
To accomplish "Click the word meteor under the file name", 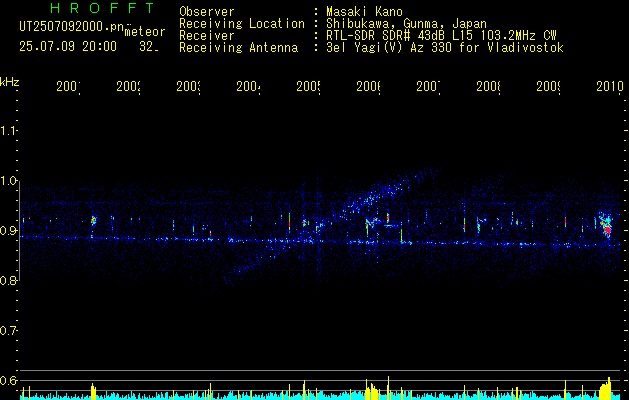I will [x=145, y=32].
